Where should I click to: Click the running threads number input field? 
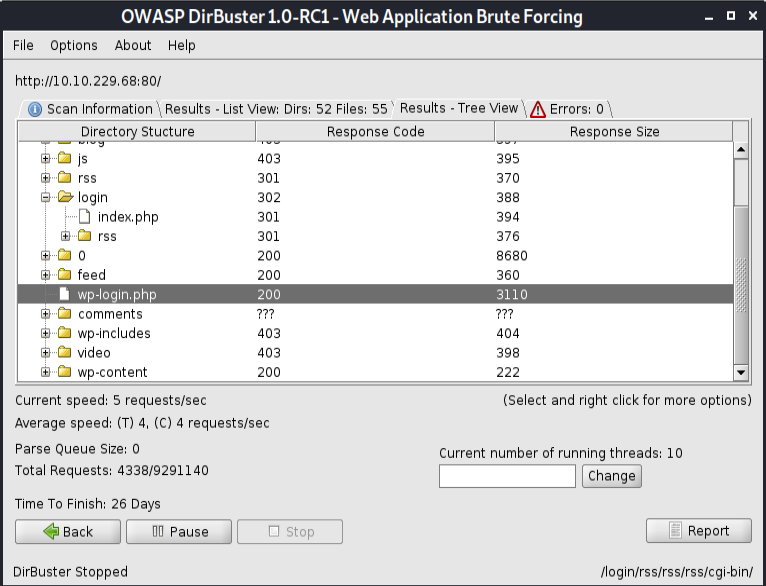pos(507,476)
